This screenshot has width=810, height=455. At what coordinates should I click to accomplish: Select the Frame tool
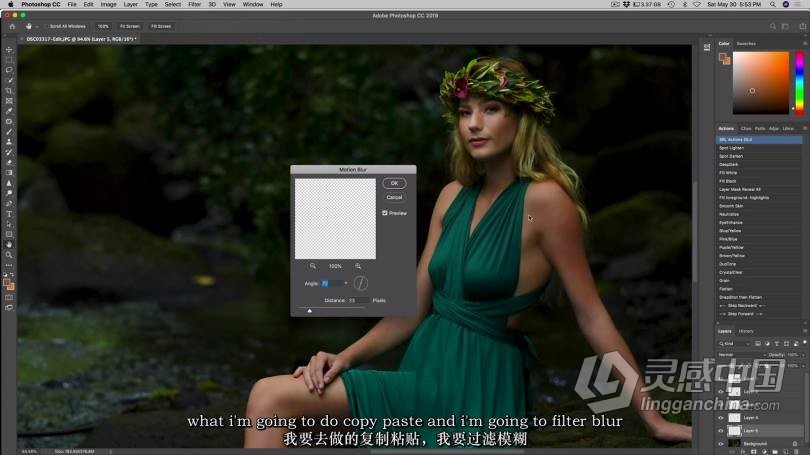click(9, 101)
